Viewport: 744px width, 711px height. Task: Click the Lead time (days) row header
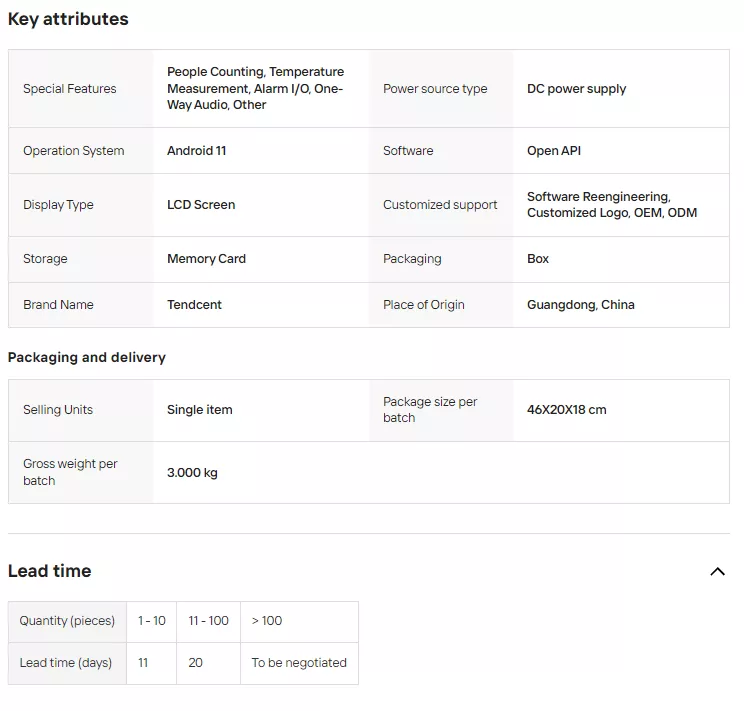[65, 663]
